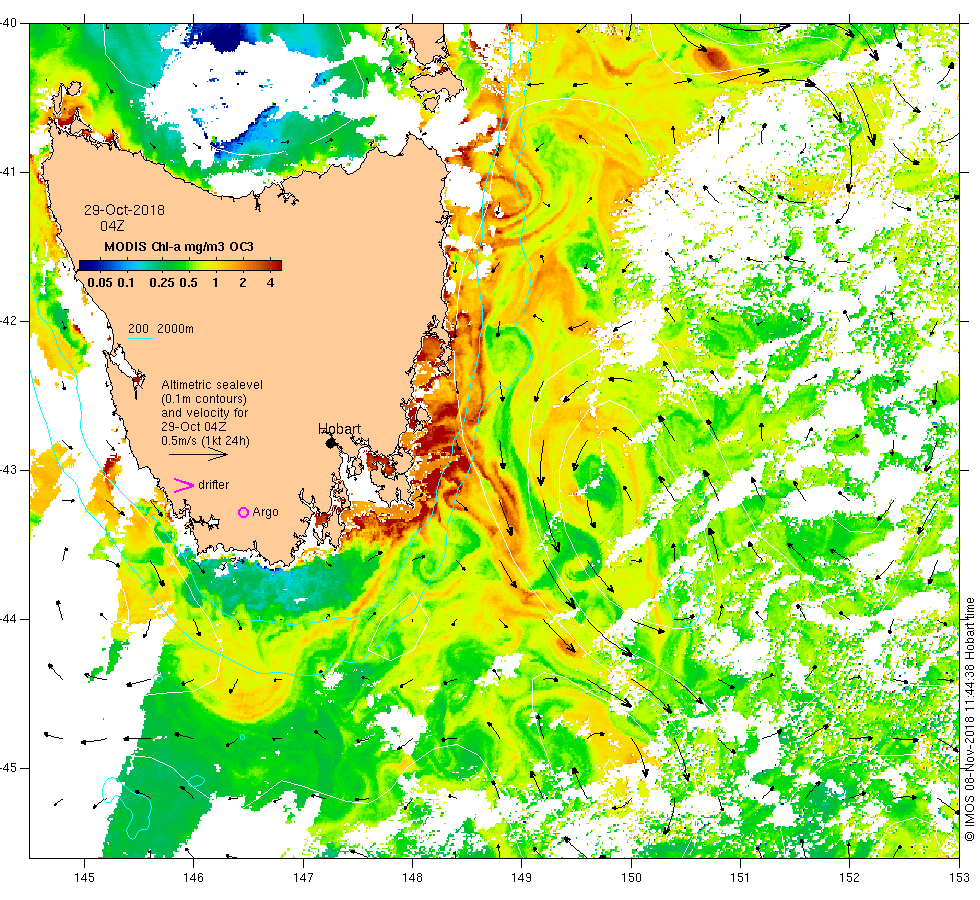Click the drifter legend label
This screenshot has height=900, width=980.
pyautogui.click(x=214, y=485)
